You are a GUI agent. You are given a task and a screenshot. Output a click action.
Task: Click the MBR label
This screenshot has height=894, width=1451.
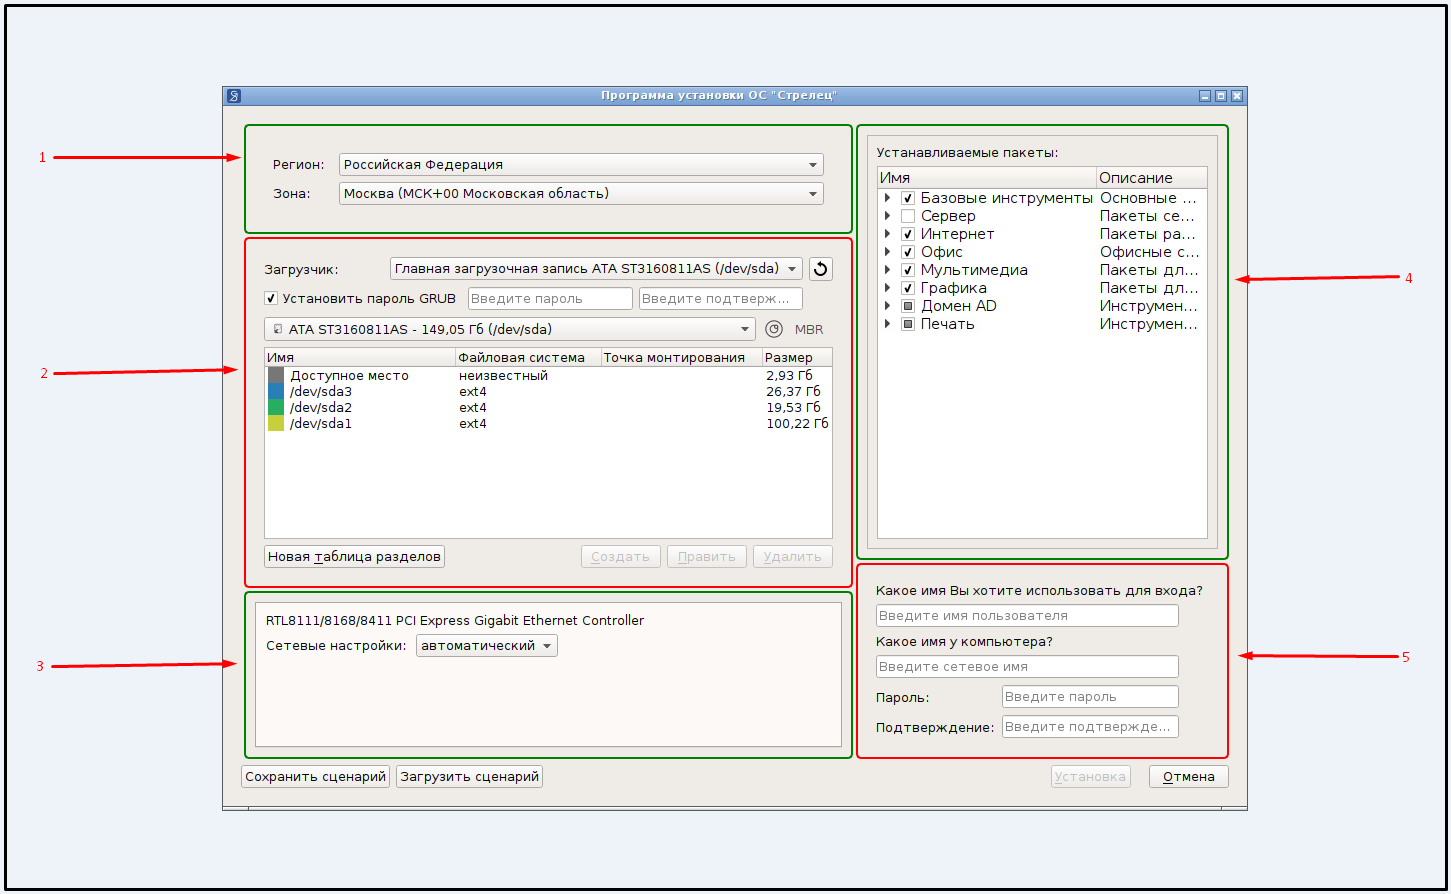click(x=809, y=329)
